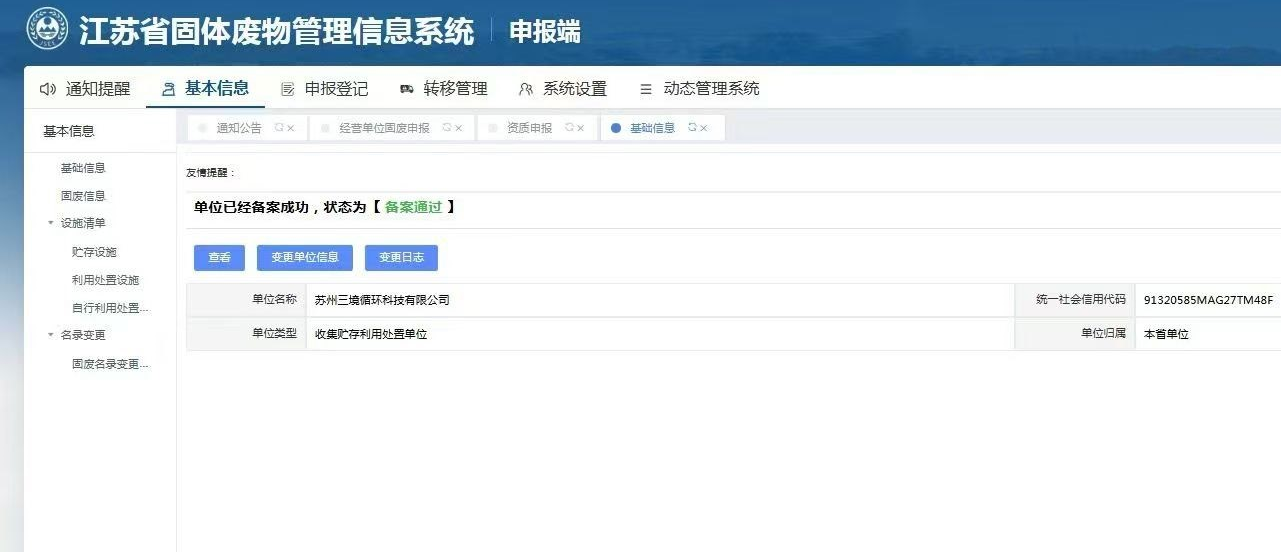Click the speaker icon beside 通知提醒
The height and width of the screenshot is (552, 1281).
pos(48,89)
